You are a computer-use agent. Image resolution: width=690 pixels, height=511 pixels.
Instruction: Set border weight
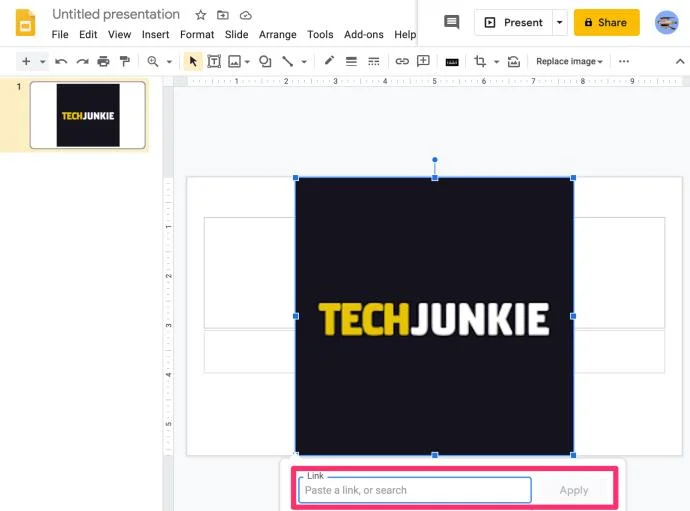351,61
